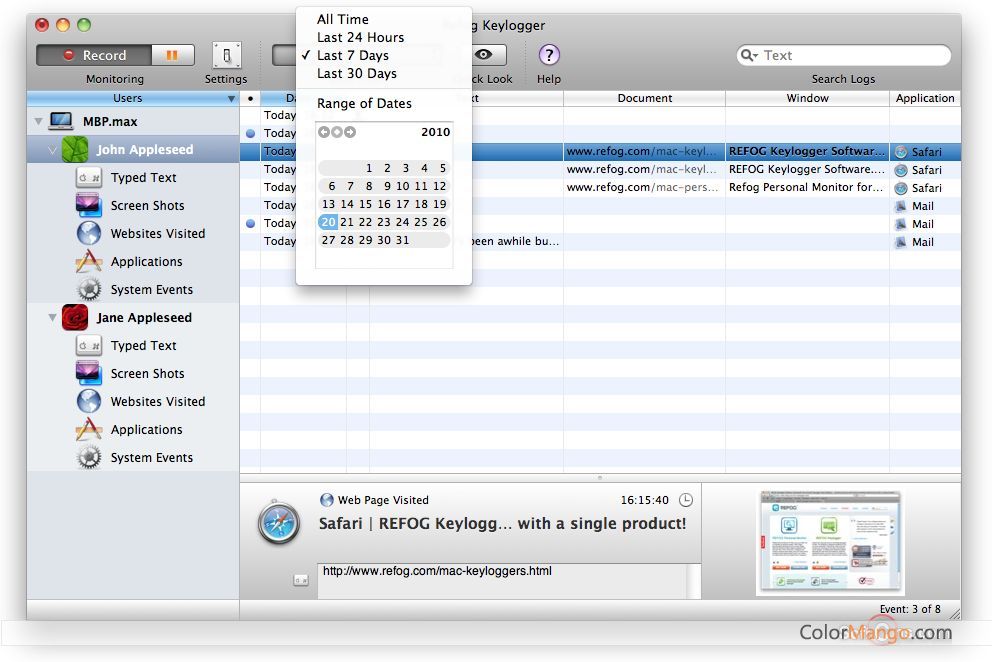The width and height of the screenshot is (992, 662).
Task: Click clock icon beside 16:15:40
Action: pos(686,500)
